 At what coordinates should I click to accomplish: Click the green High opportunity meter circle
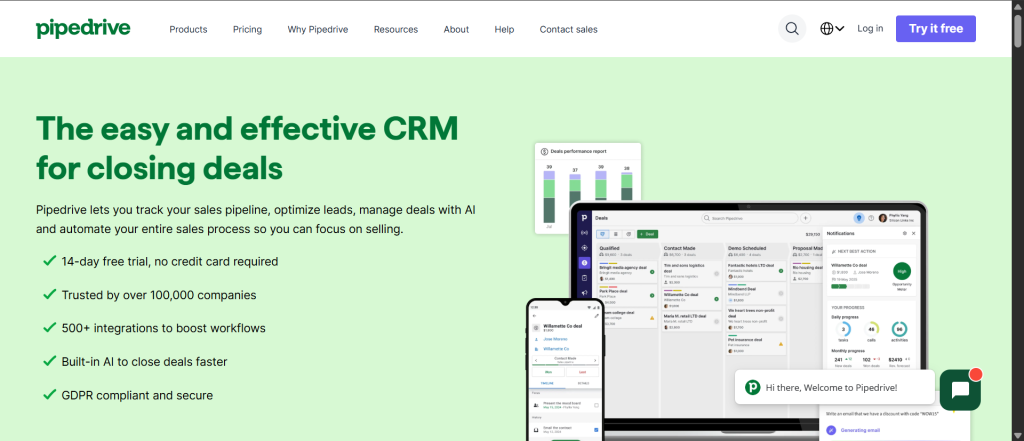click(902, 270)
